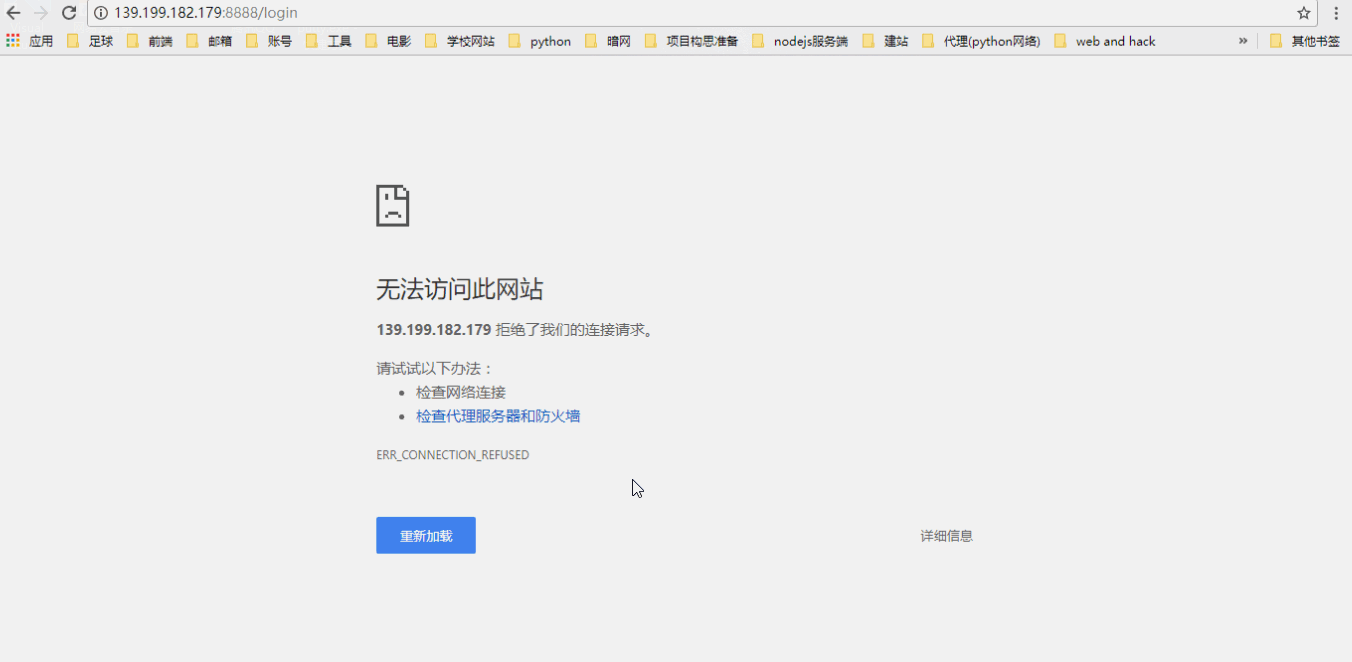Image resolution: width=1352 pixels, height=662 pixels.
Task: Open the python bookmark folder
Action: (x=540, y=41)
